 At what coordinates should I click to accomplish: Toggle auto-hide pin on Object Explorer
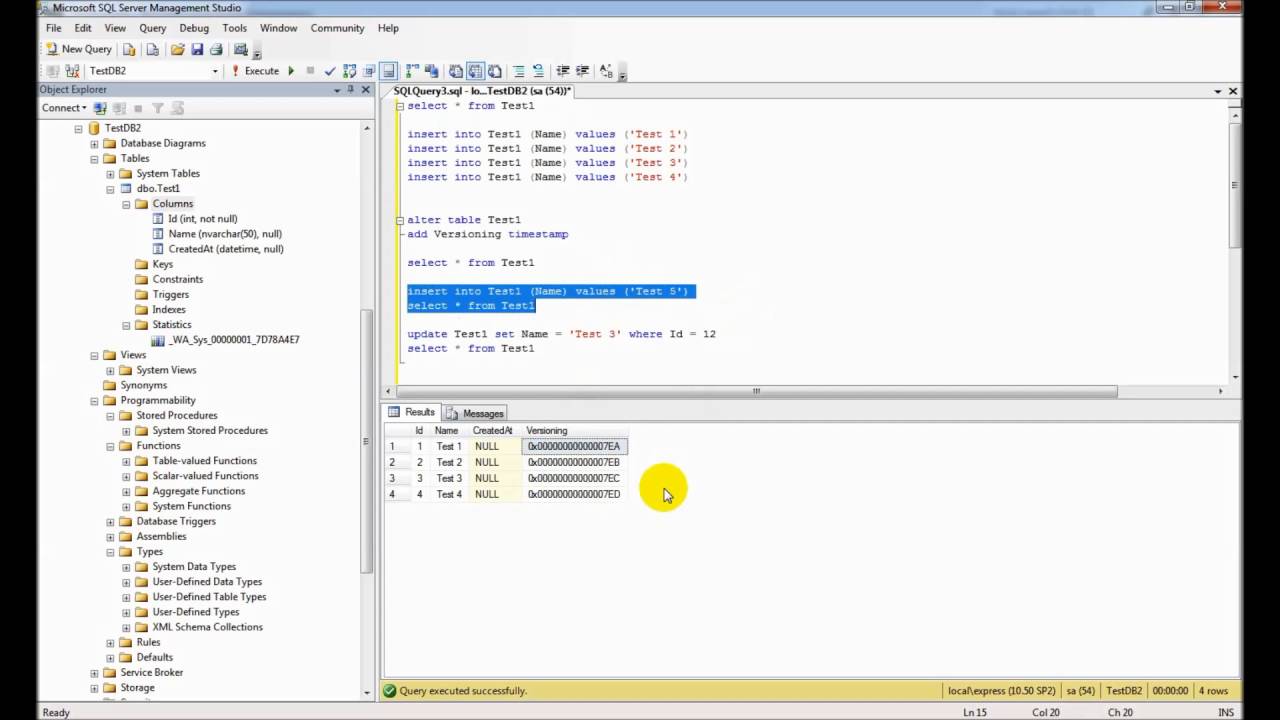(351, 90)
